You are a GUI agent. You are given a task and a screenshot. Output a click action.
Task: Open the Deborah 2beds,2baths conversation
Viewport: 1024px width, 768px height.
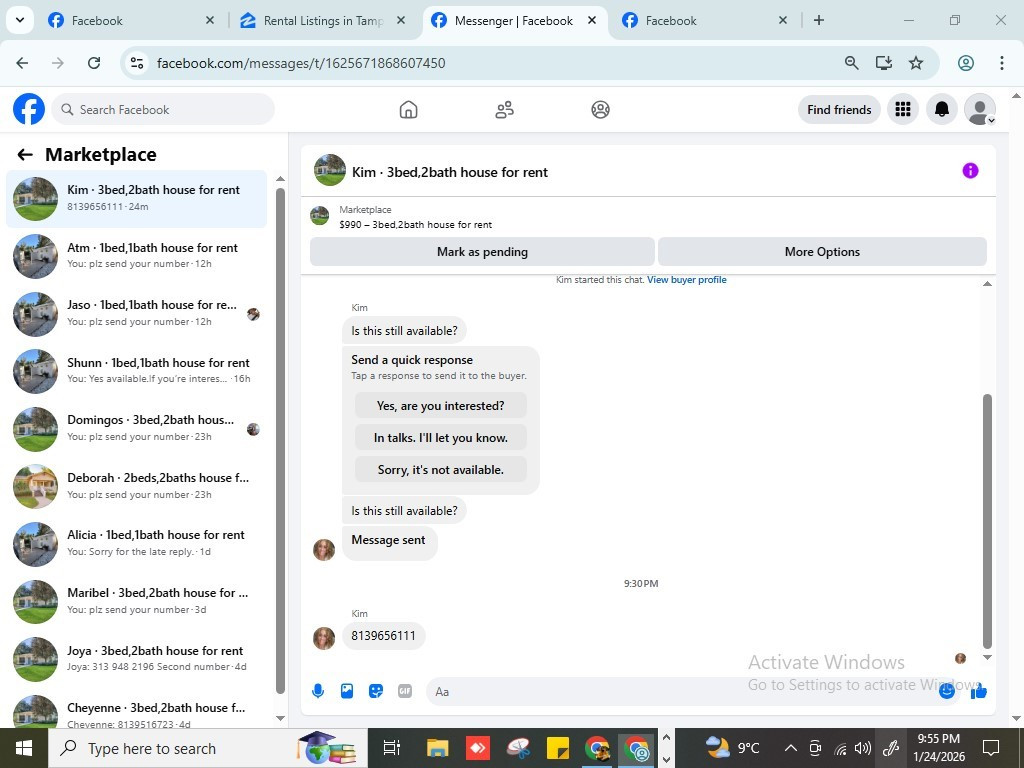(x=136, y=486)
